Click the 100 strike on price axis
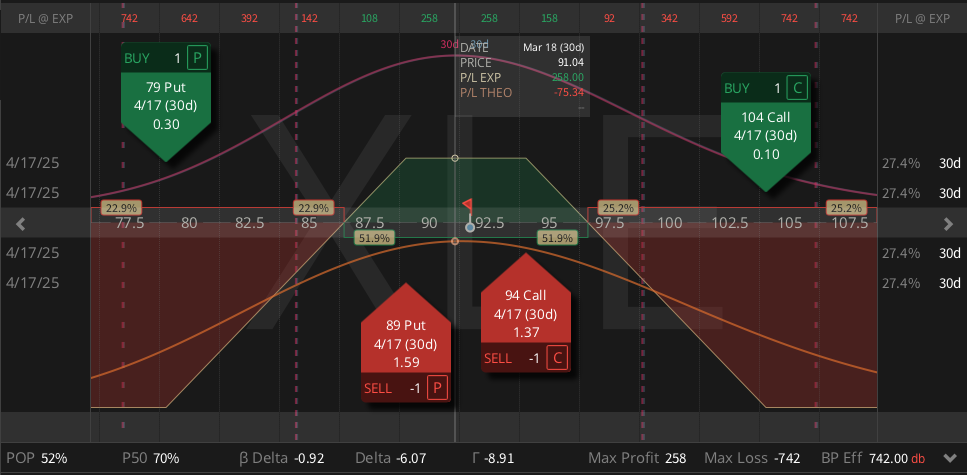This screenshot has height=475, width=967. [670, 223]
